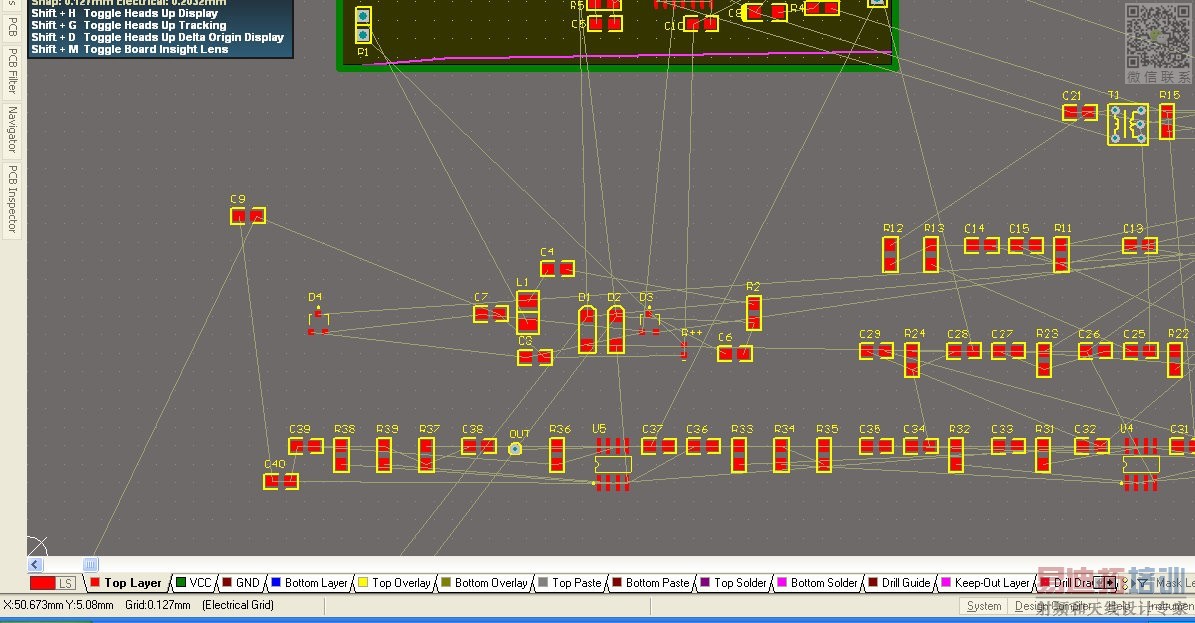
Task: Select IC U4 footprint
Action: coord(1141,464)
